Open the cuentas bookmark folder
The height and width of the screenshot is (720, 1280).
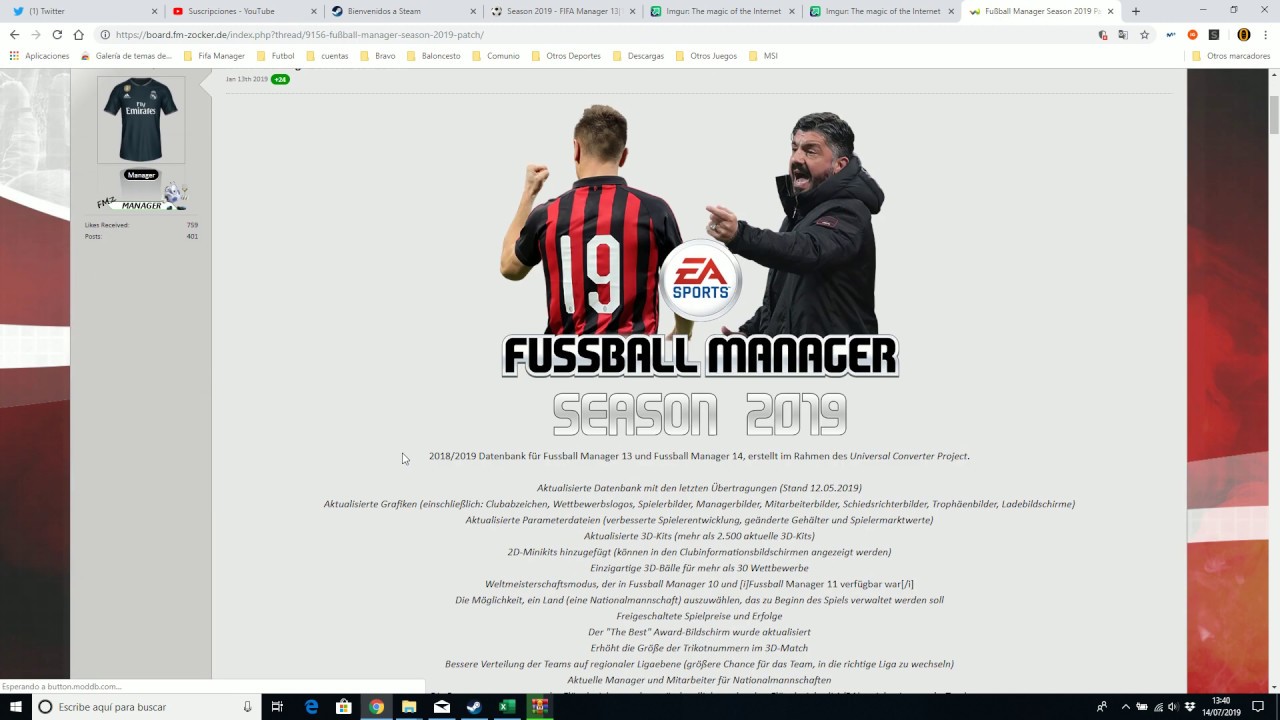point(327,56)
